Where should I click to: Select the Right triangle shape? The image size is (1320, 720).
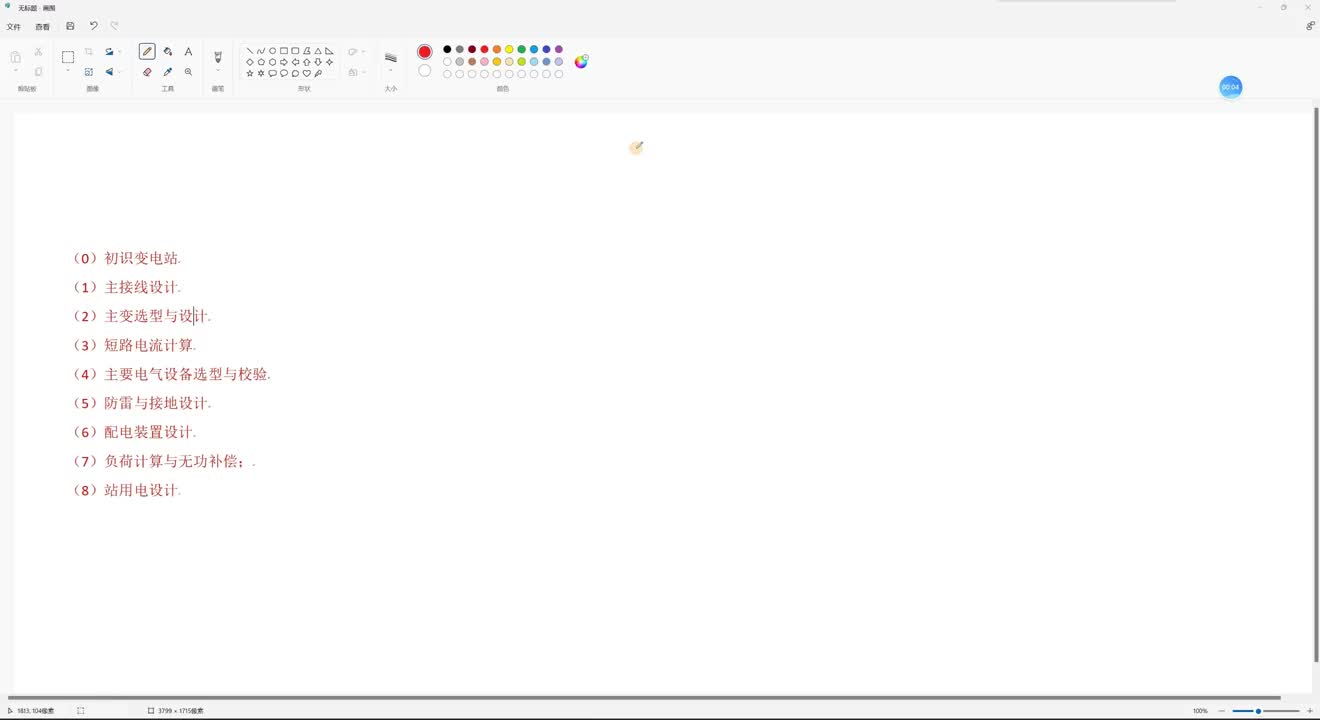tap(329, 50)
